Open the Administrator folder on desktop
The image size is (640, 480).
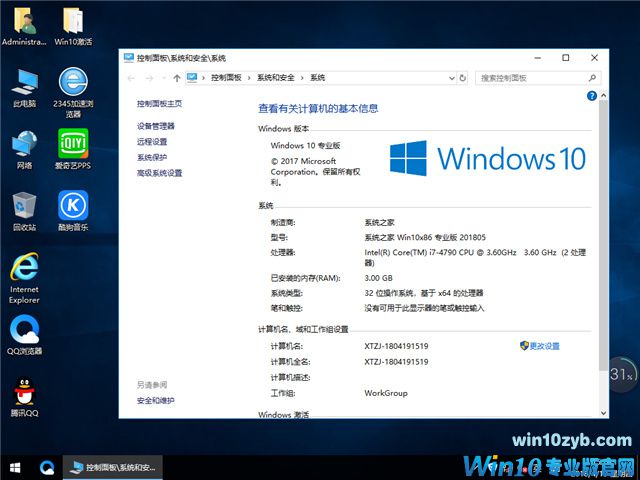[24, 28]
